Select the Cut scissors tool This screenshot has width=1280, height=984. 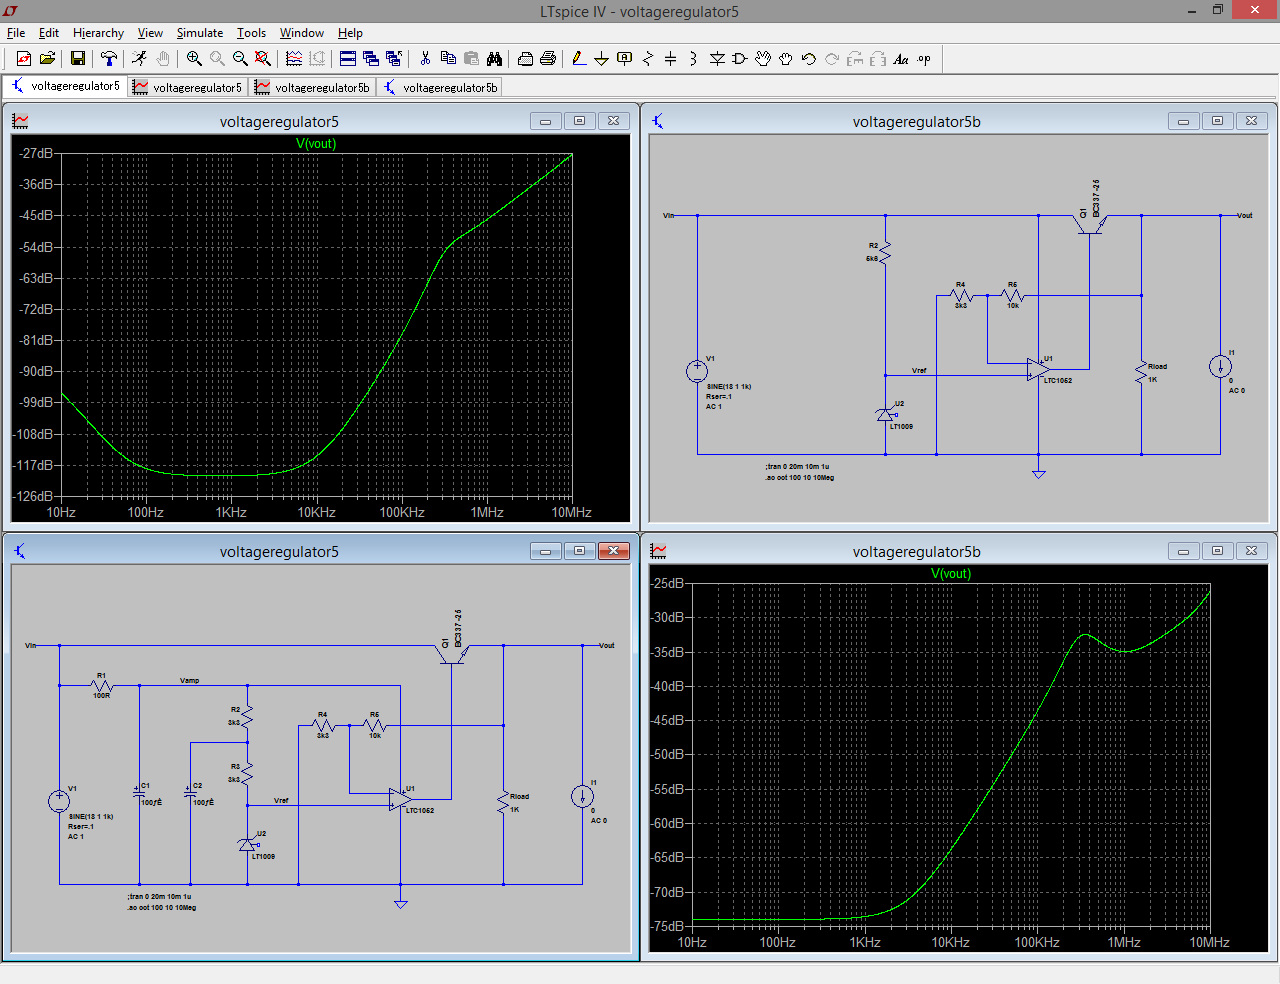425,59
